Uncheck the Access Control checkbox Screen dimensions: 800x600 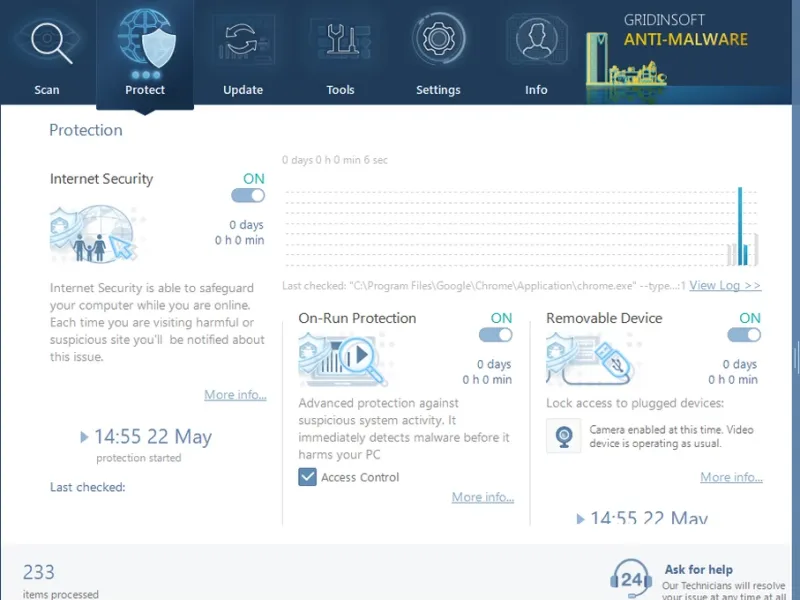click(307, 477)
